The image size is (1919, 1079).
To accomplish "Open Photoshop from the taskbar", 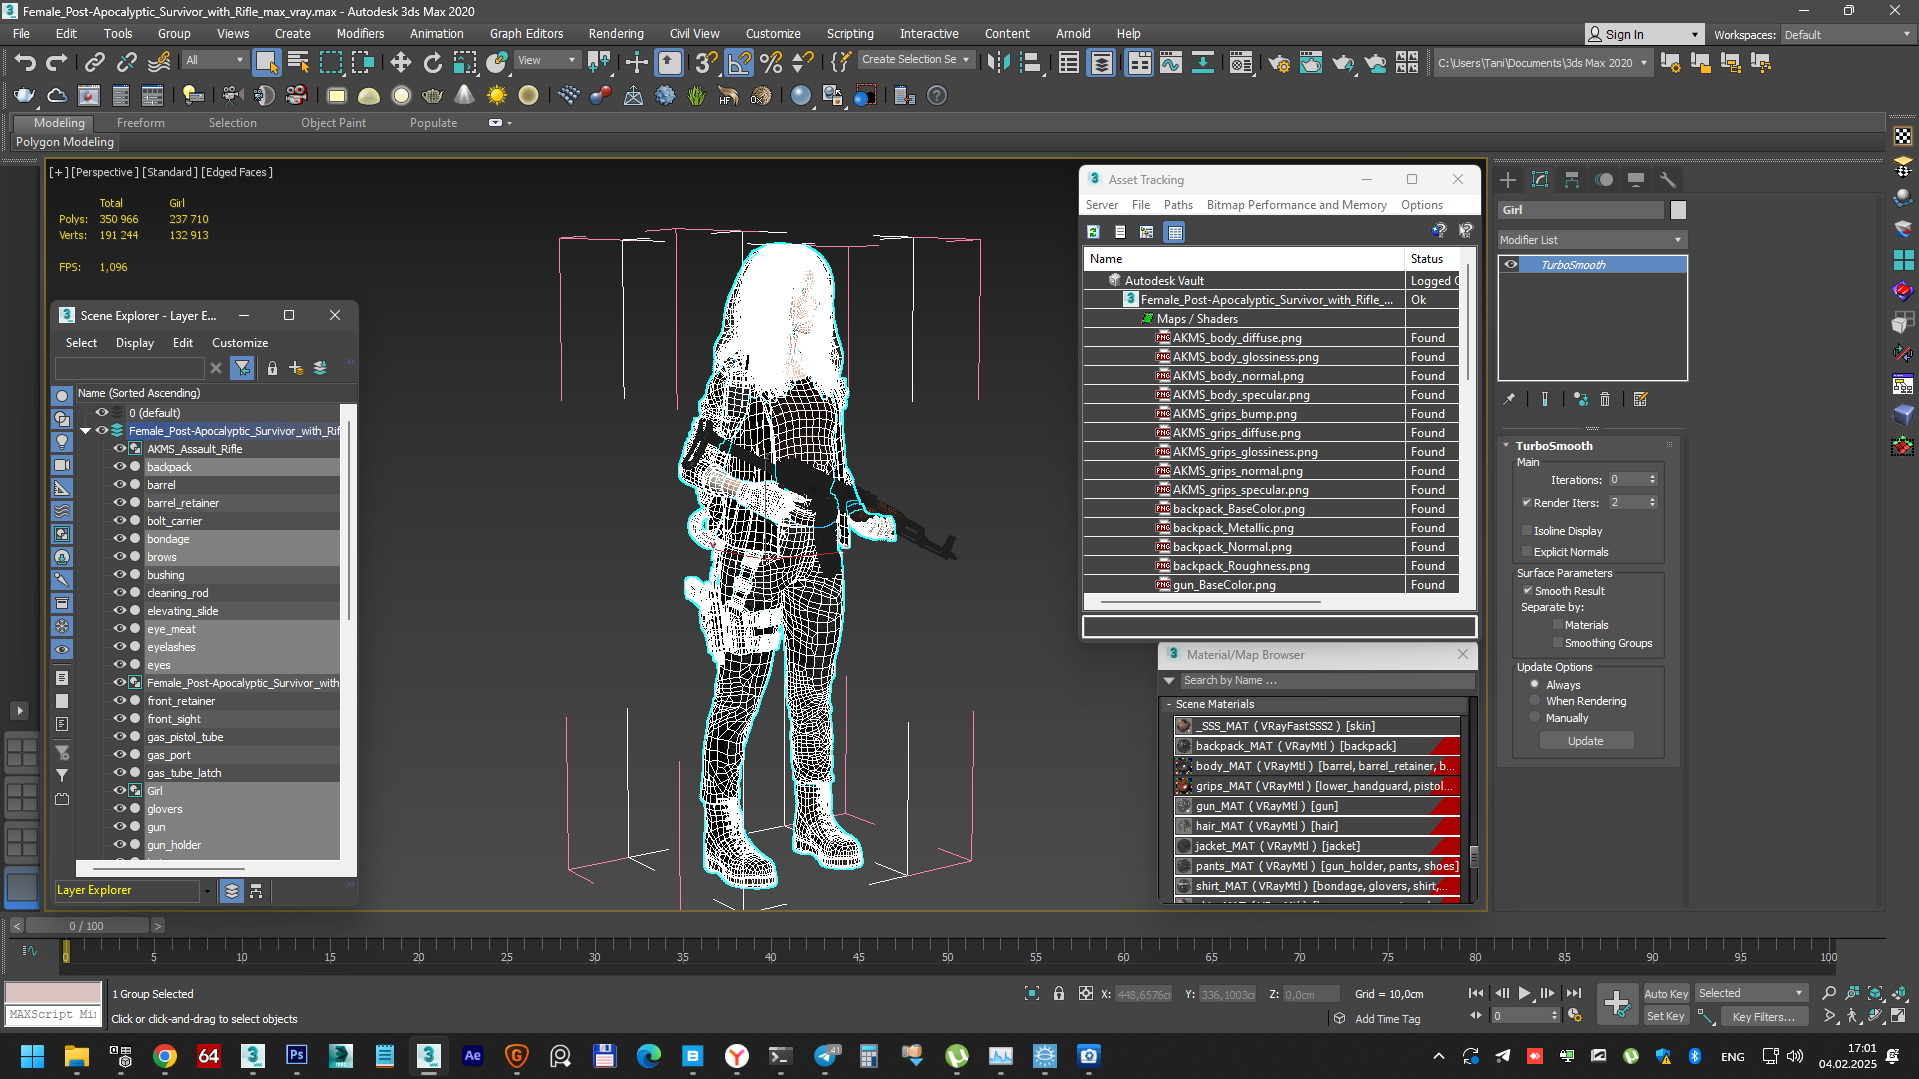I will click(x=297, y=1056).
